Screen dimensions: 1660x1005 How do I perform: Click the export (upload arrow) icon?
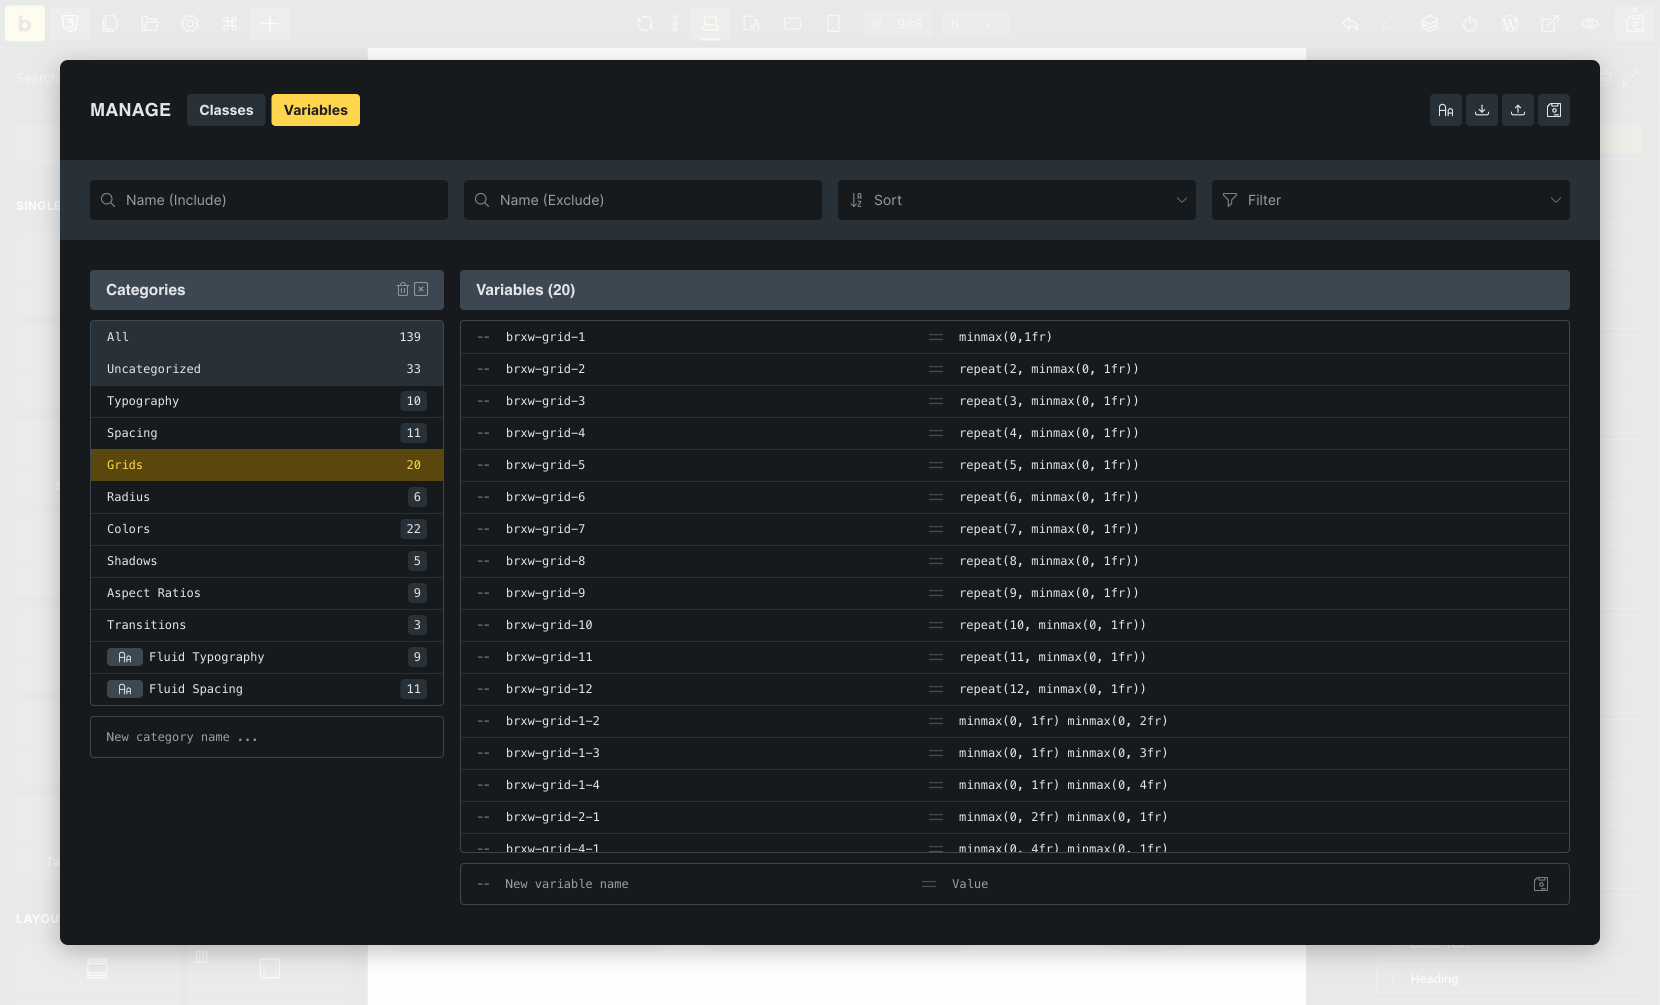pos(1517,110)
